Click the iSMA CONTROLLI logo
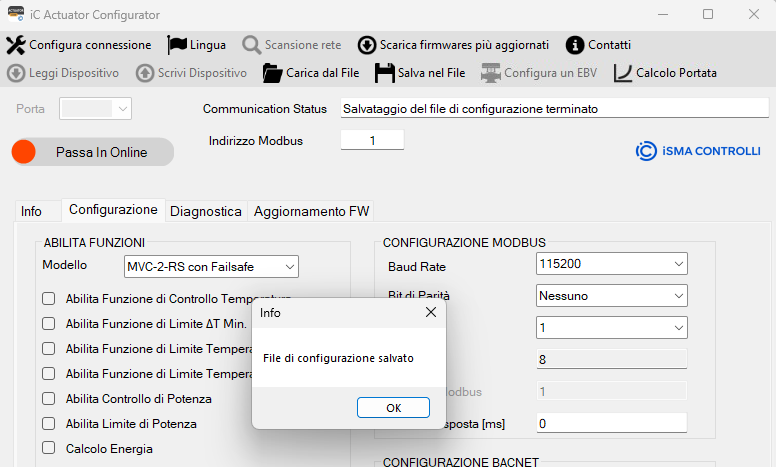 (x=698, y=151)
